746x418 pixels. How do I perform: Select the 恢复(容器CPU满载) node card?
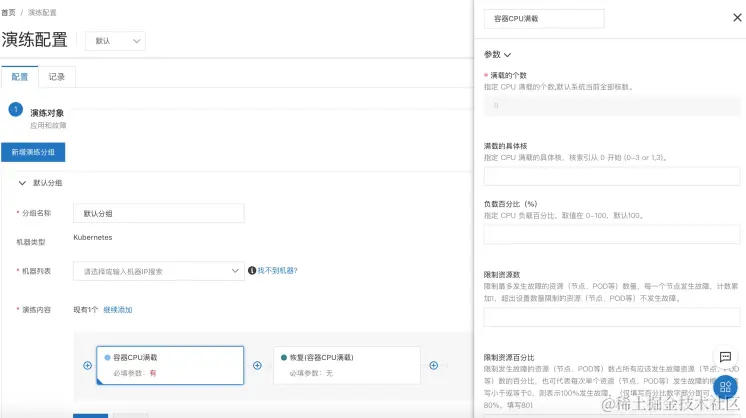tap(347, 365)
